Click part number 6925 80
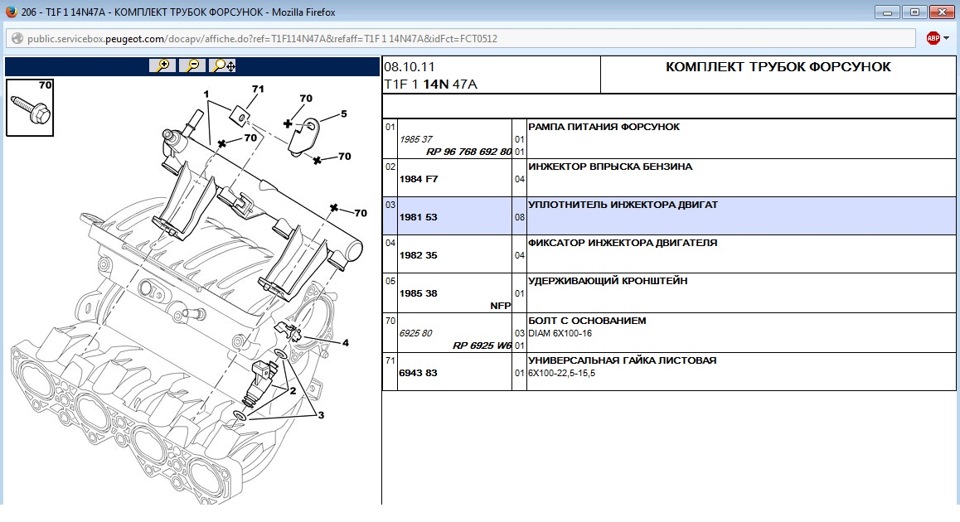The width and height of the screenshot is (960, 522). click(x=416, y=334)
